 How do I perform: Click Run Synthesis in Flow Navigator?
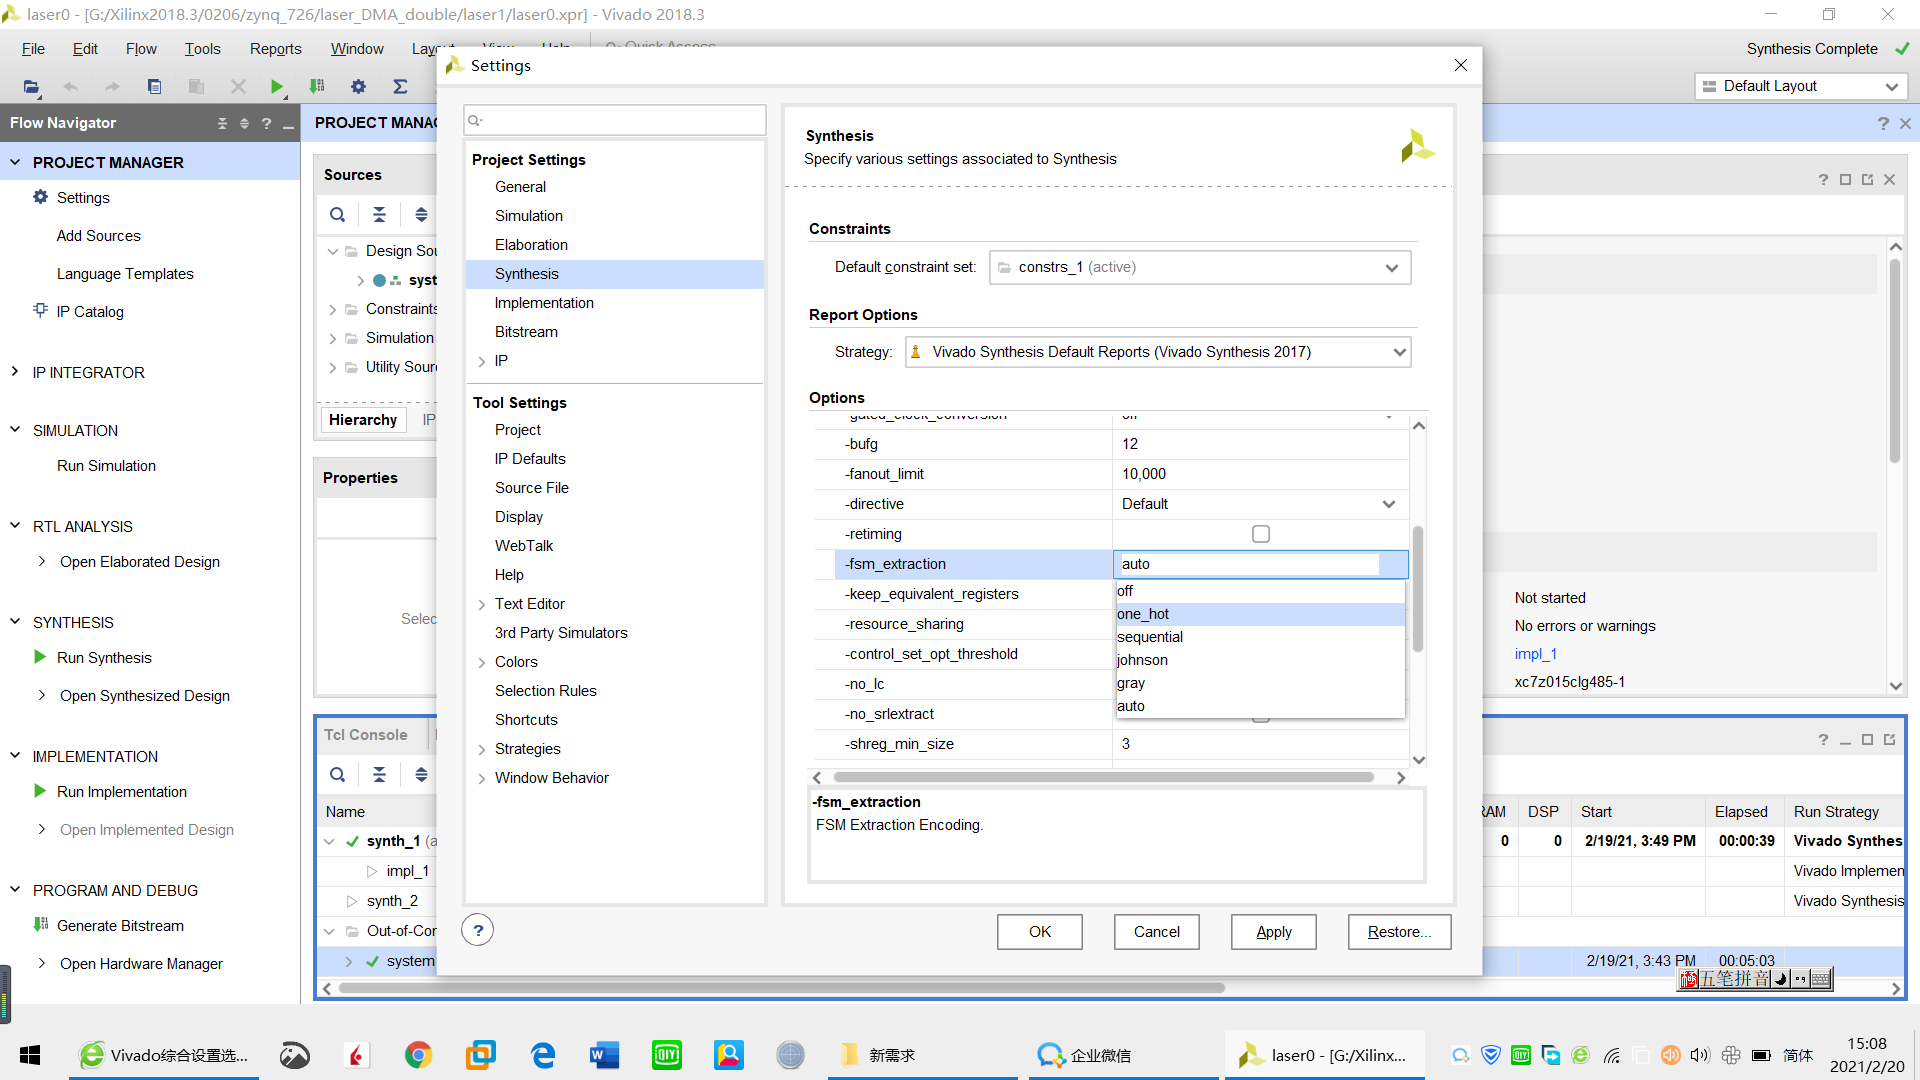tap(104, 657)
